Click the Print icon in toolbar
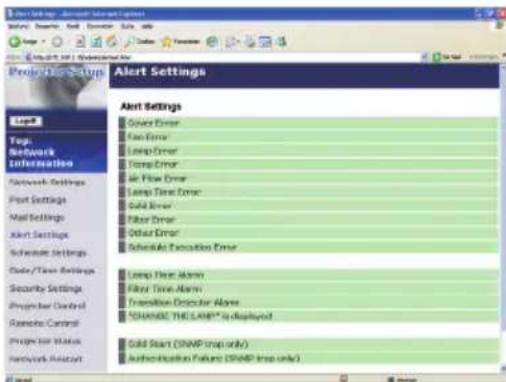The width and height of the screenshot is (506, 382). 249,42
